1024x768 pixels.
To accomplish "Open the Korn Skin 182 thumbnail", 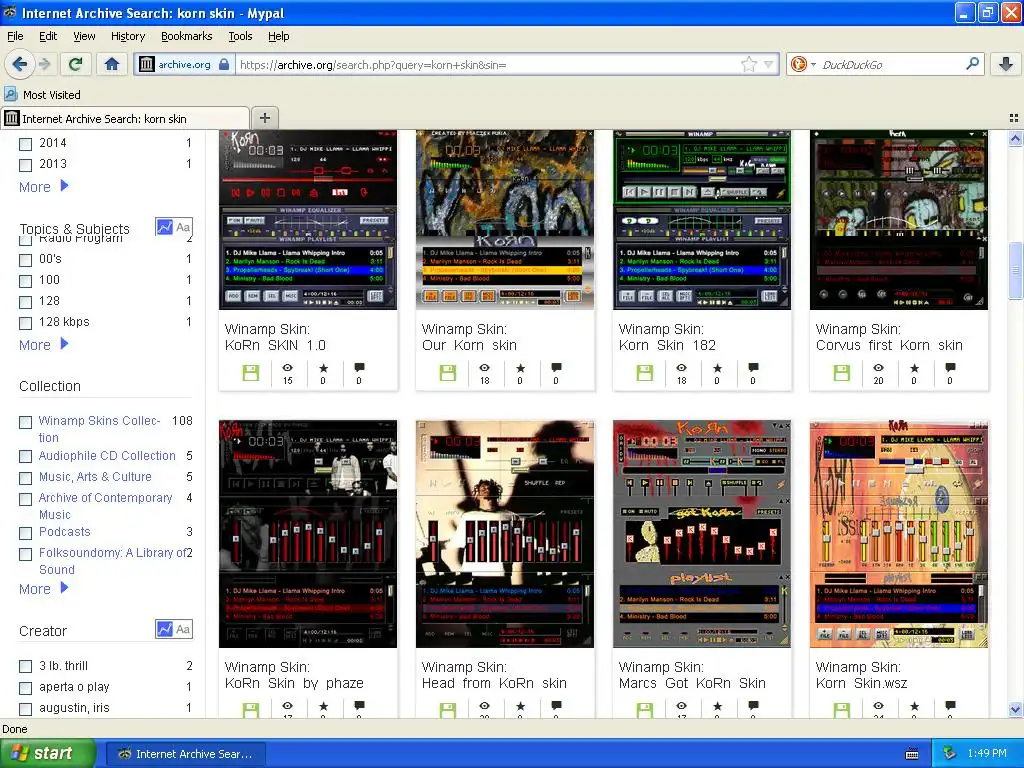I will [701, 219].
